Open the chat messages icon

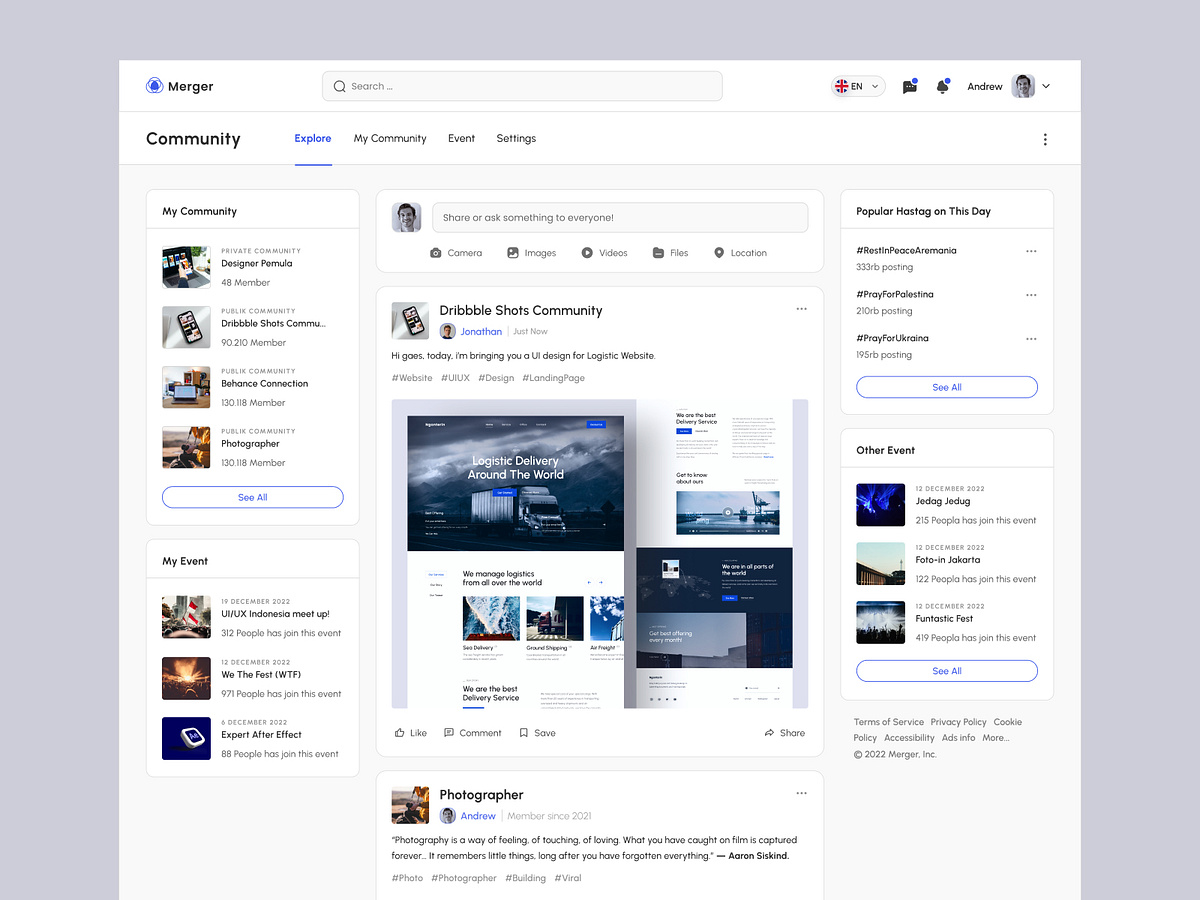pos(910,87)
